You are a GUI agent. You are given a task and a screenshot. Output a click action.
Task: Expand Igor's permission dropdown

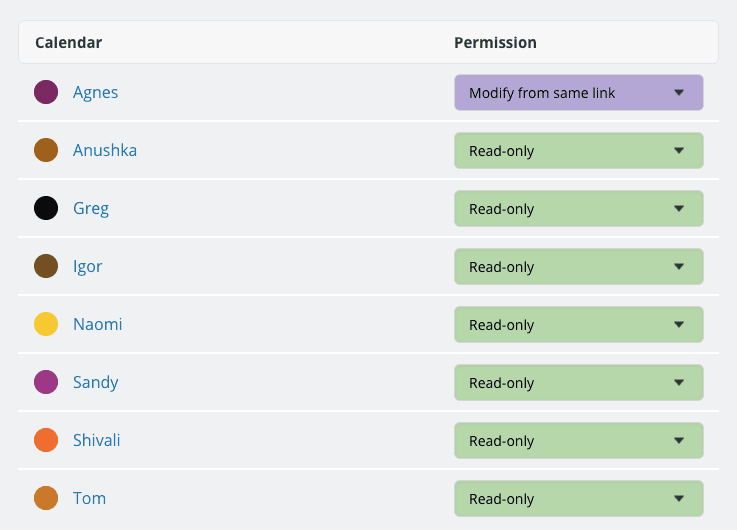point(578,267)
